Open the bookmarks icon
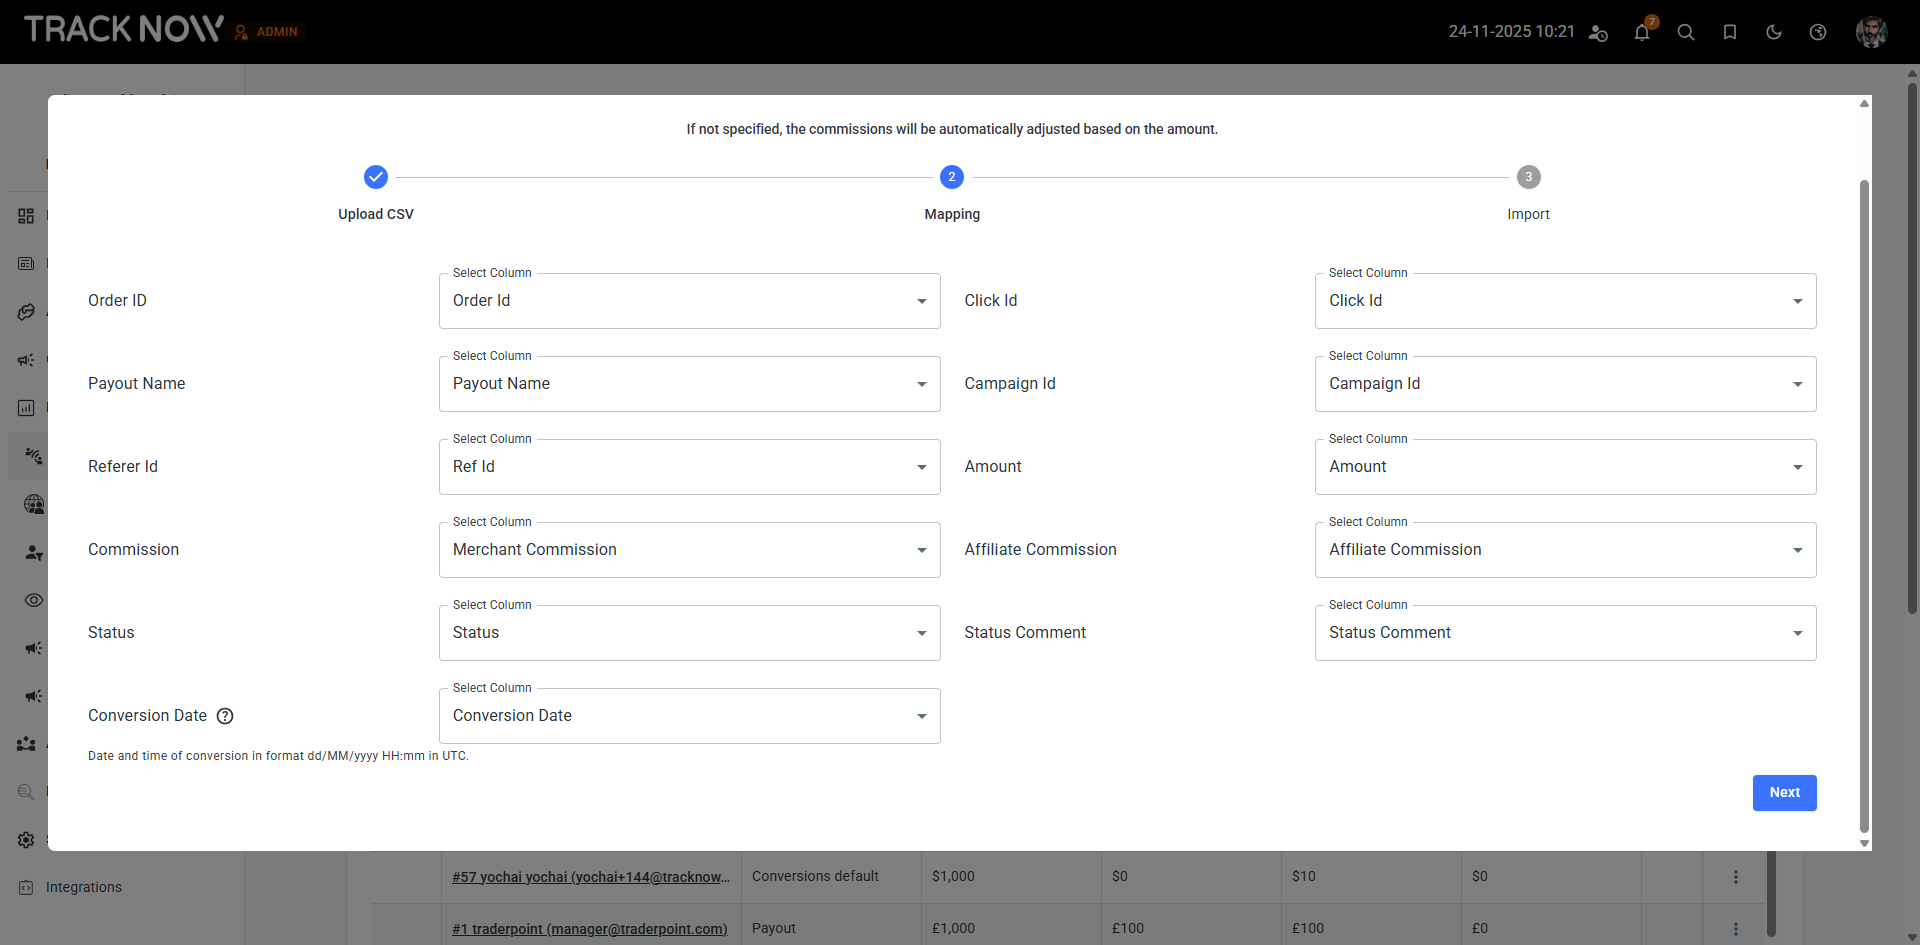This screenshot has height=945, width=1920. (x=1730, y=32)
